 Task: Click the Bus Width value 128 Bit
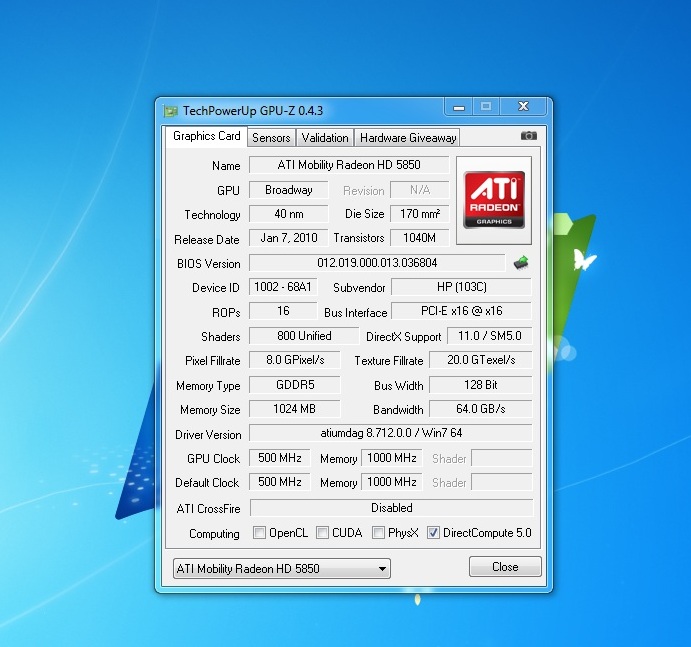pos(481,385)
